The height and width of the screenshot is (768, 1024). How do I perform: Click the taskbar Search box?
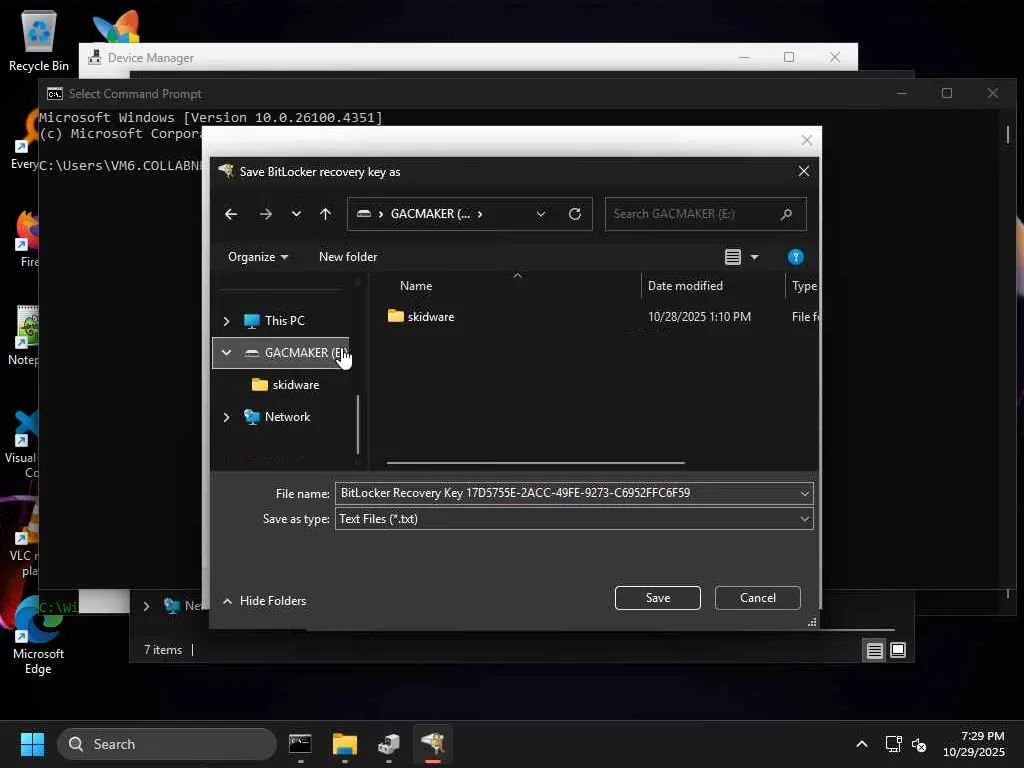(x=167, y=744)
